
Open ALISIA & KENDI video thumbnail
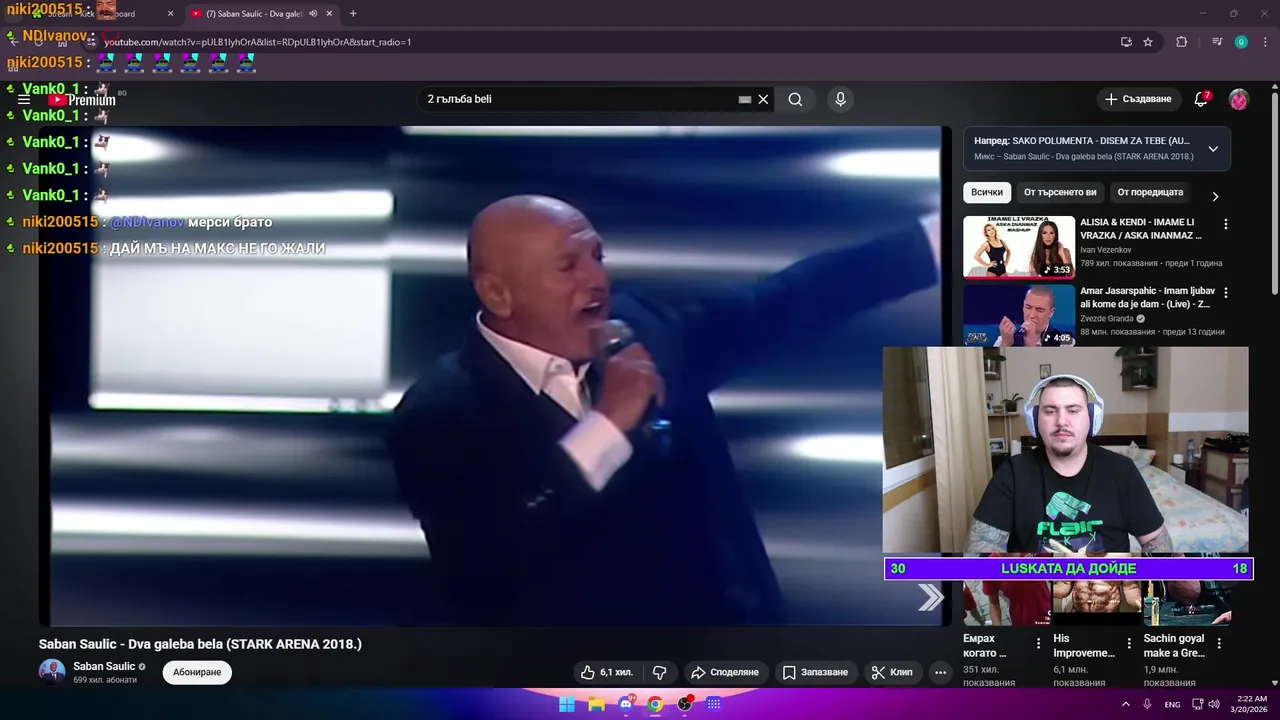pyautogui.click(x=1019, y=247)
